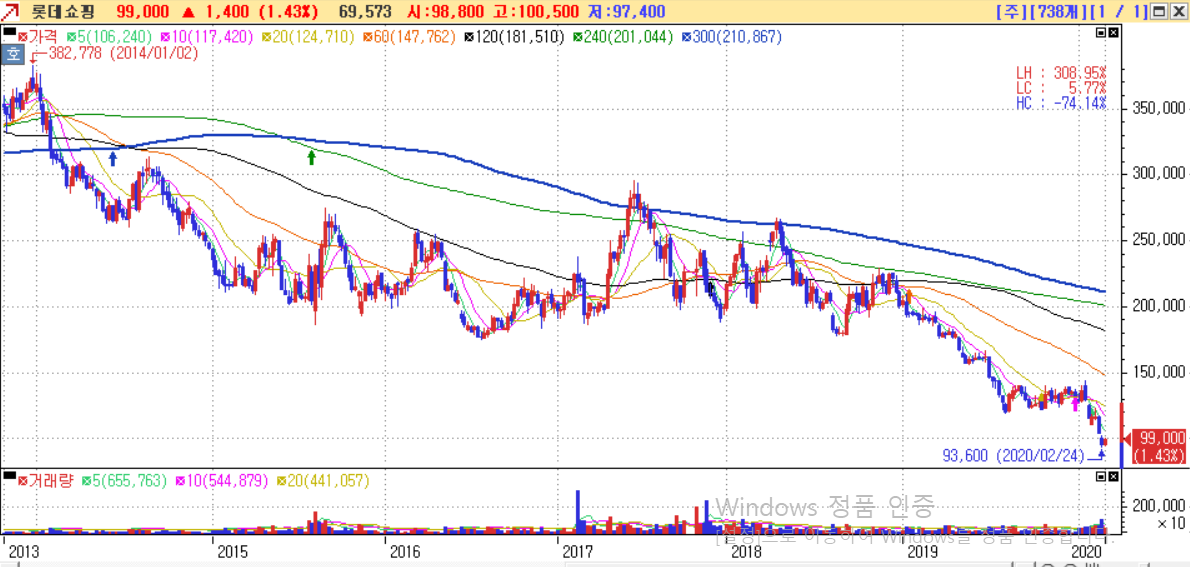The height and width of the screenshot is (567, 1190).
Task: Click the green up arrow signal marker
Action: (311, 157)
